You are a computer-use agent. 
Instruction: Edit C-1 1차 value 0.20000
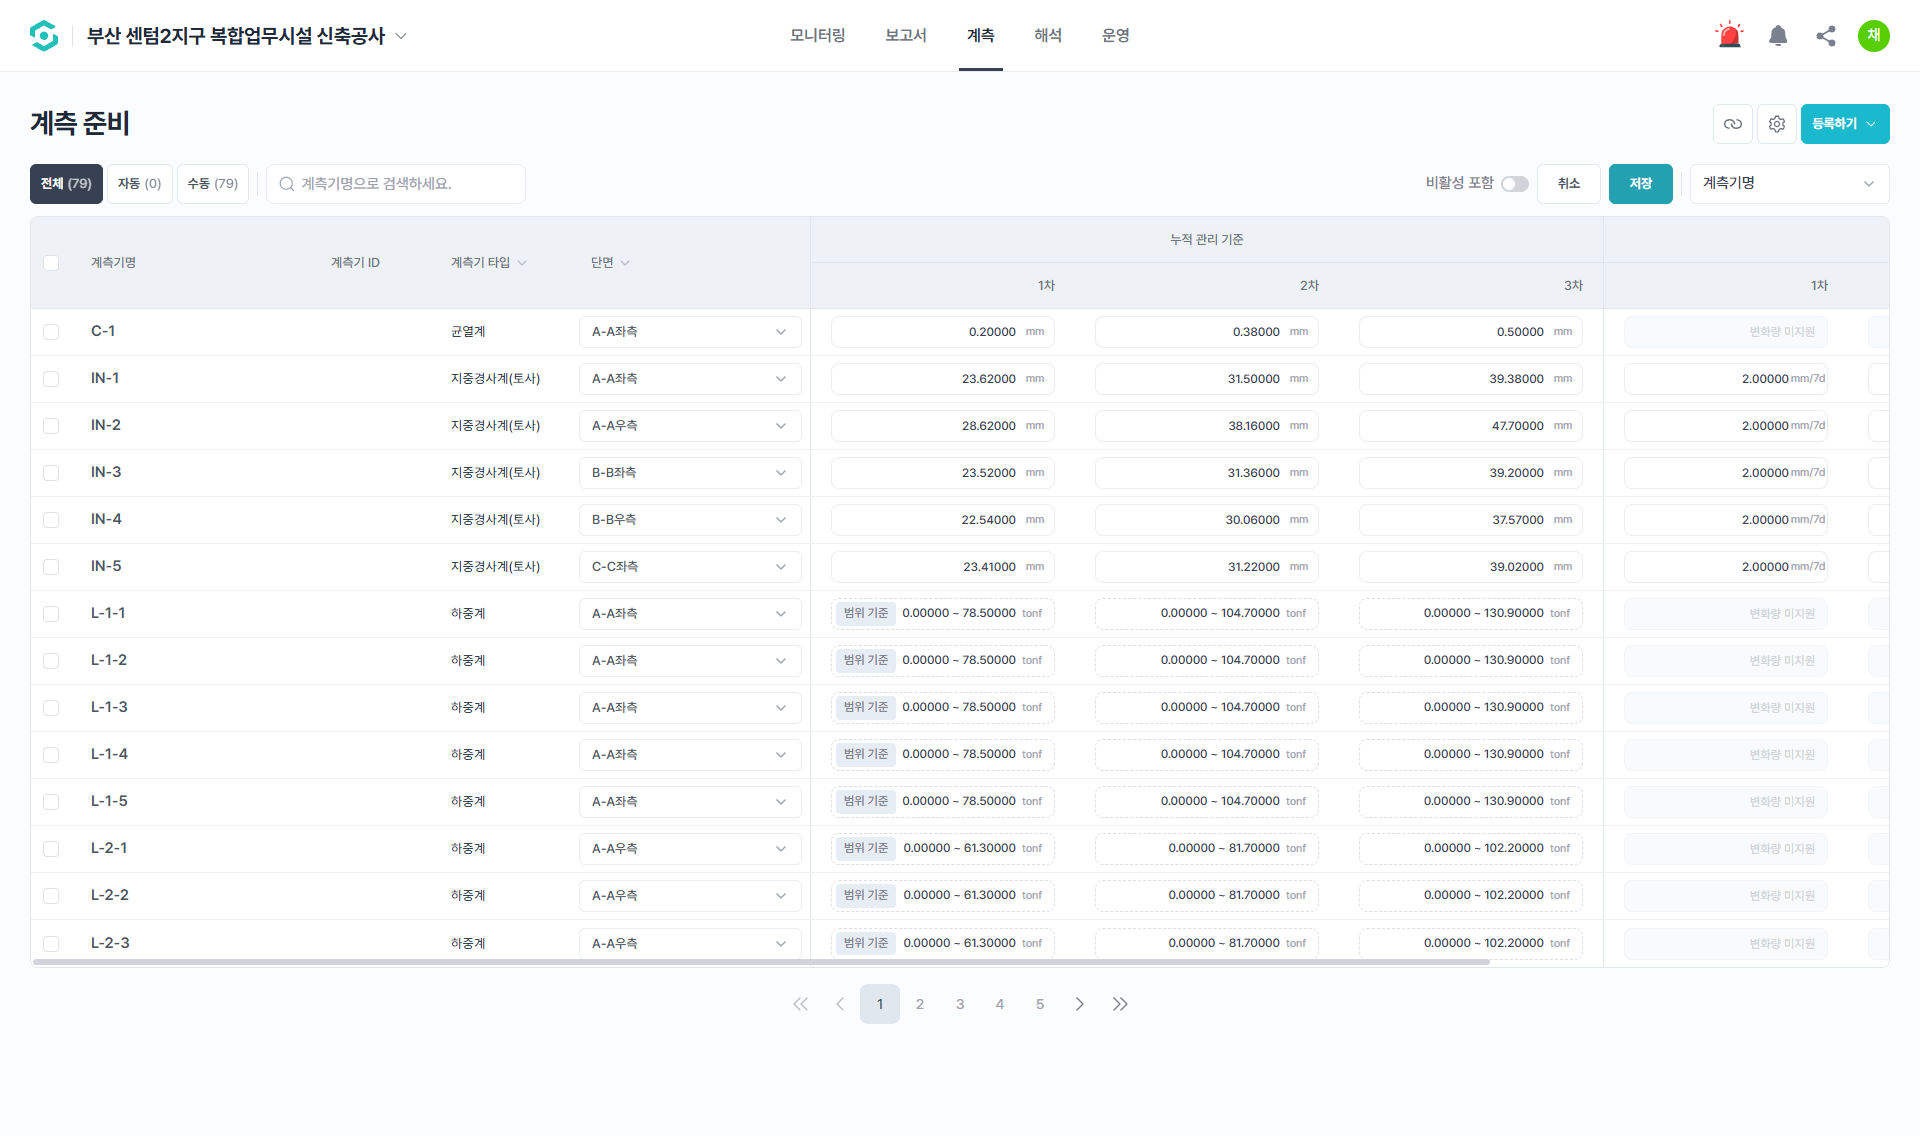click(943, 332)
